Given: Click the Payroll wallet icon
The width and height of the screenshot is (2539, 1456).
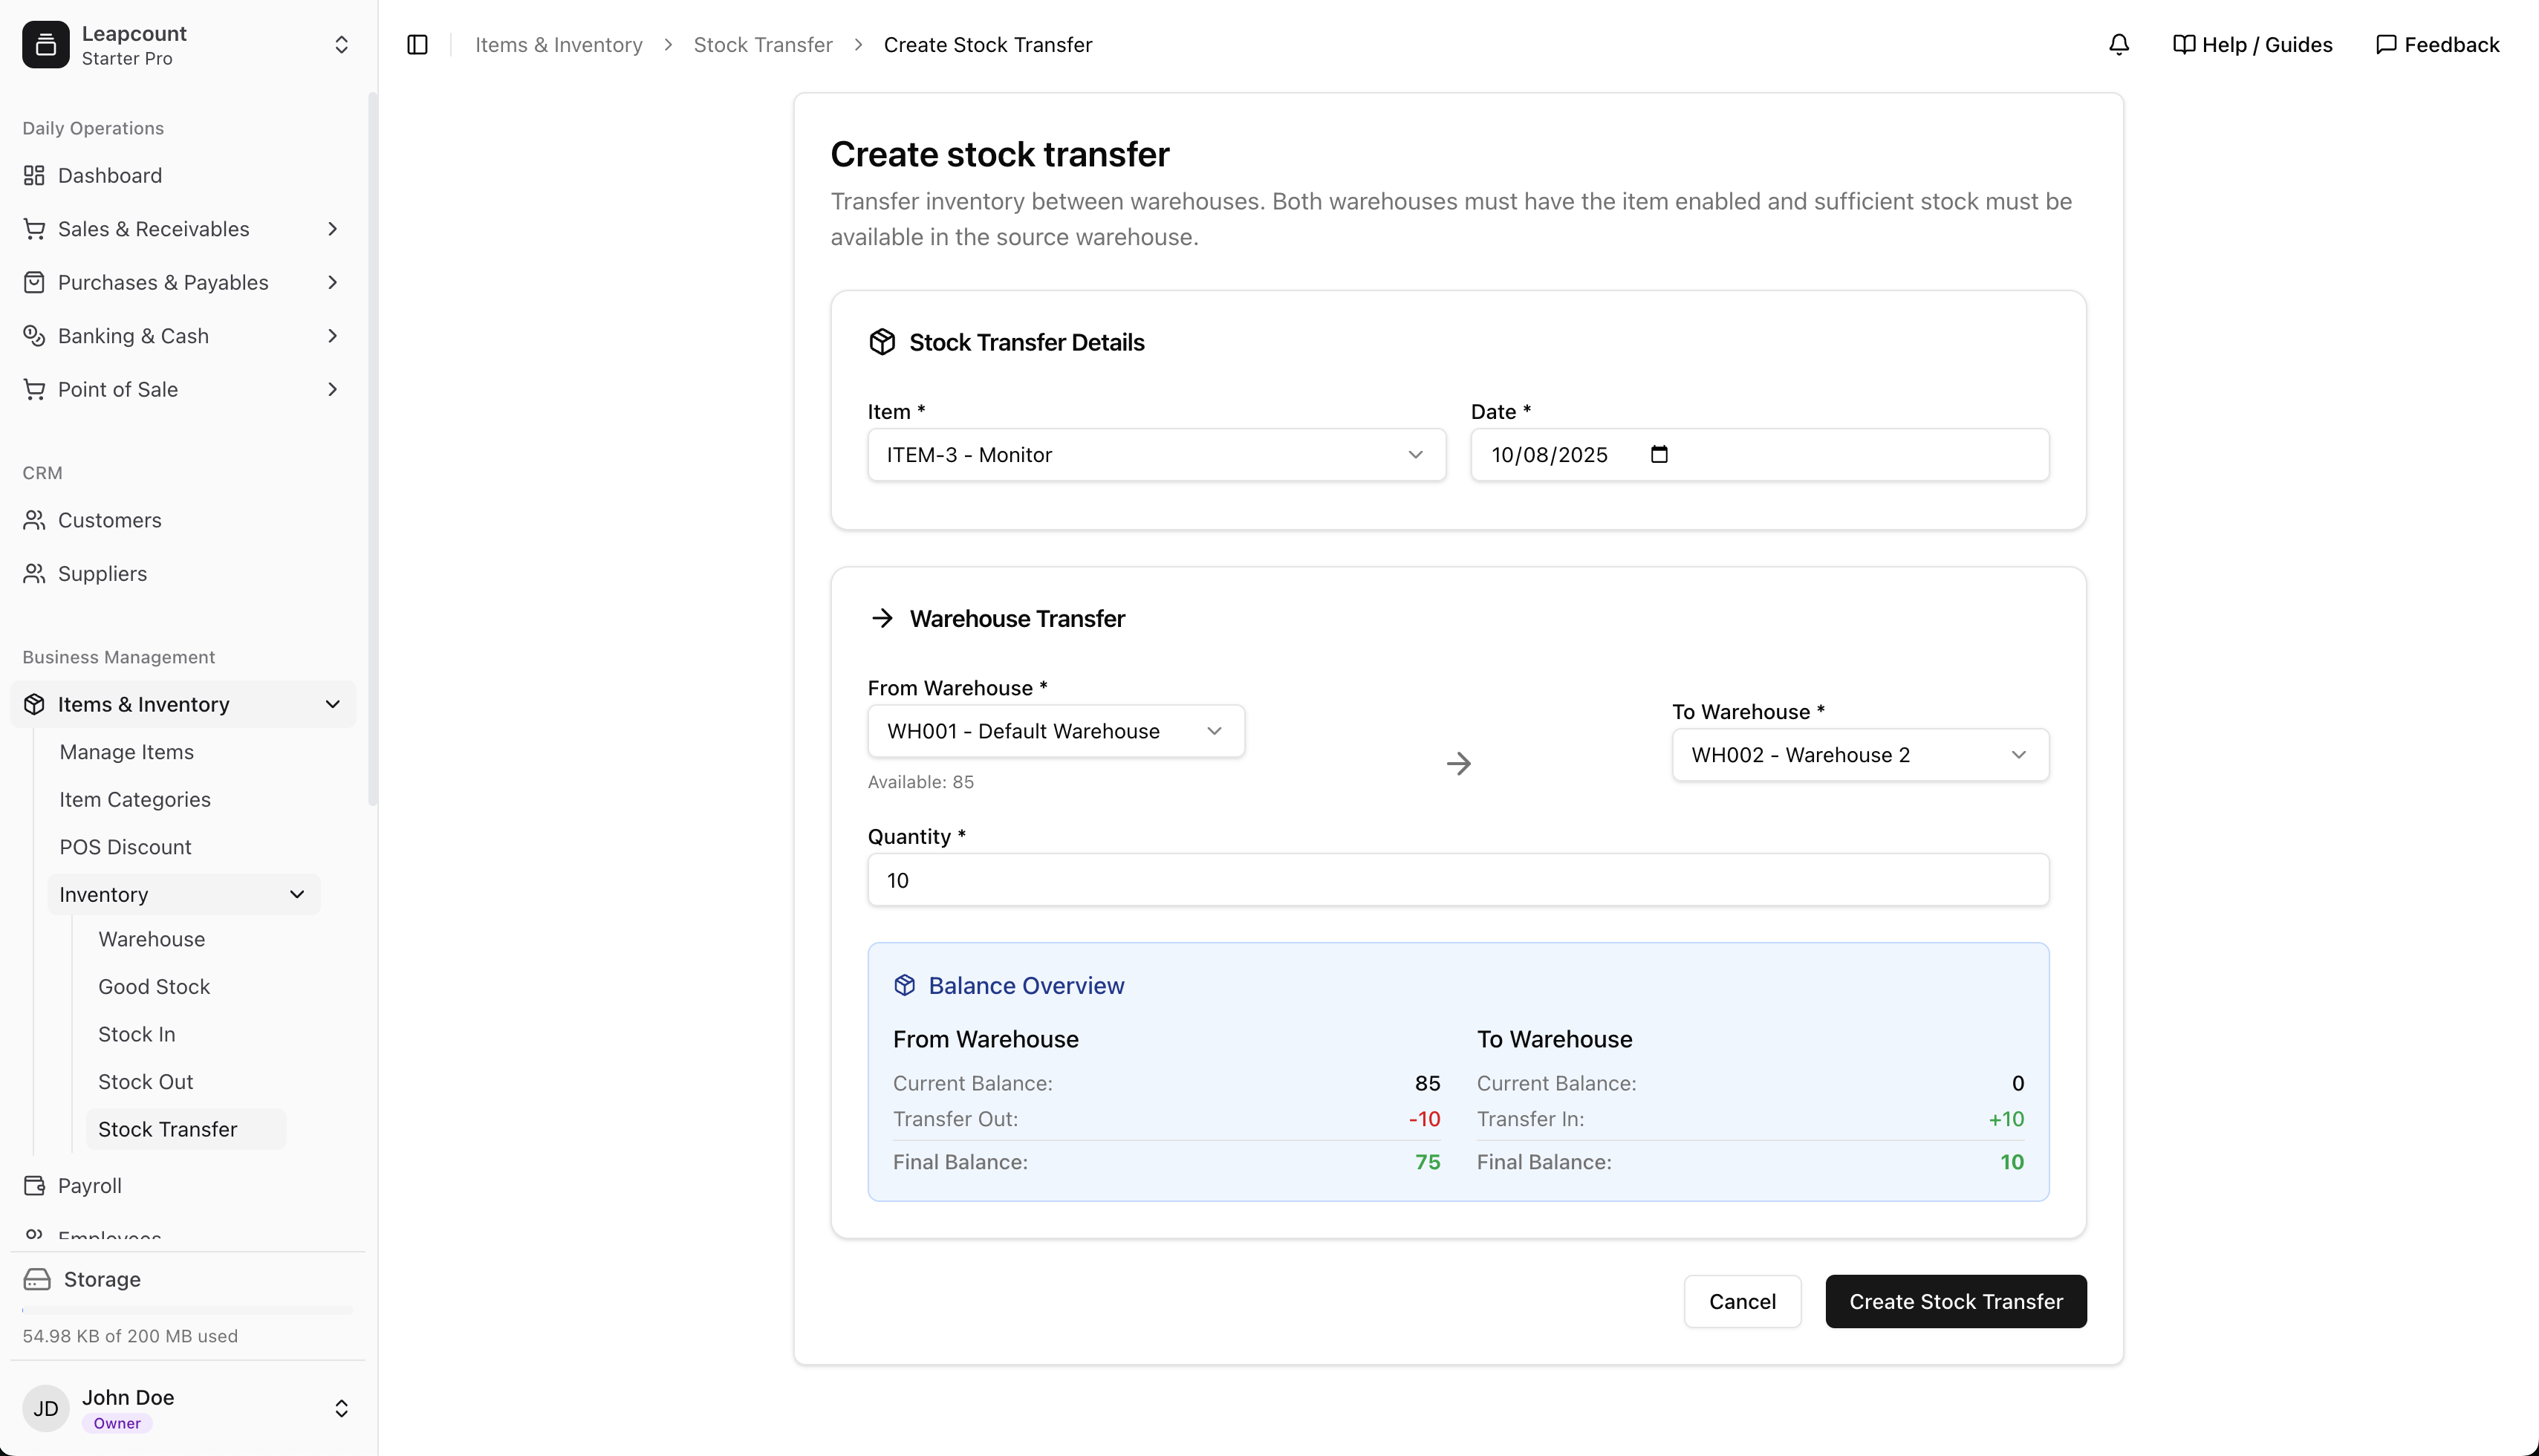Looking at the screenshot, I should click(34, 1186).
